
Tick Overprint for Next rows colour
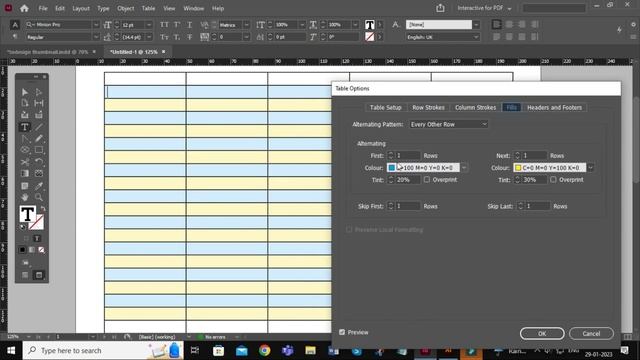(x=553, y=180)
